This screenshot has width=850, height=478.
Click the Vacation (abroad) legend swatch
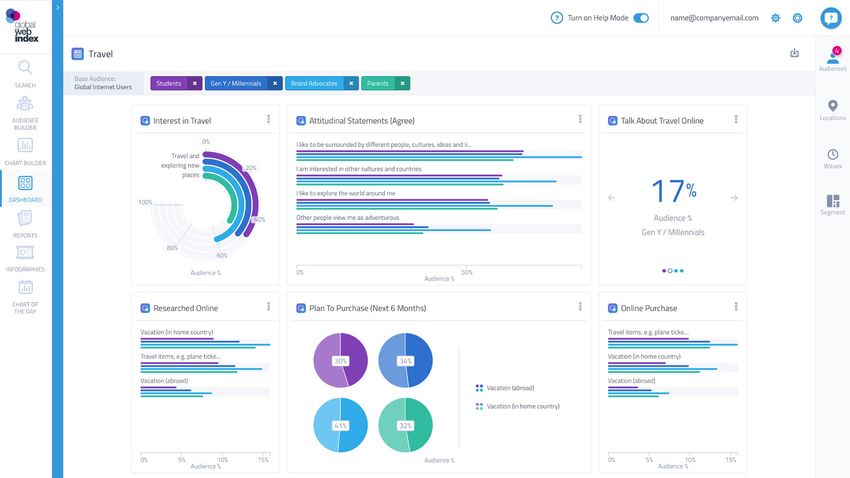click(x=480, y=388)
